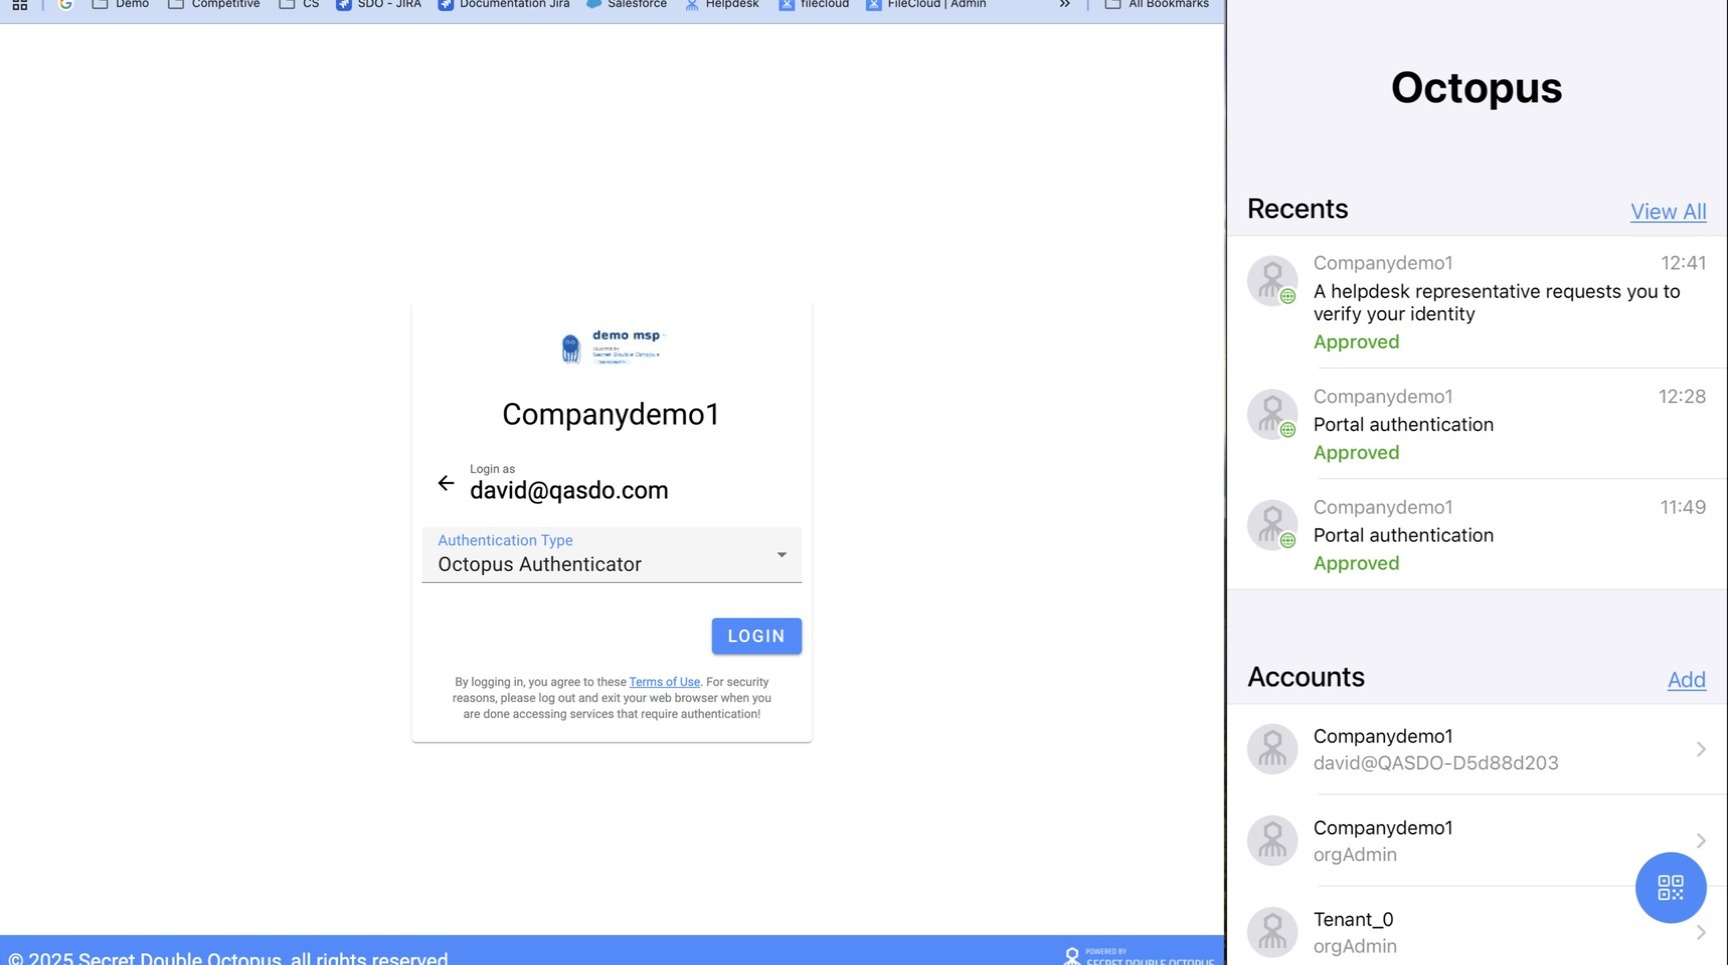The image size is (1728, 965).
Task: Expand the david@QASDO-D5d88d203 account chevron
Action: point(1700,749)
